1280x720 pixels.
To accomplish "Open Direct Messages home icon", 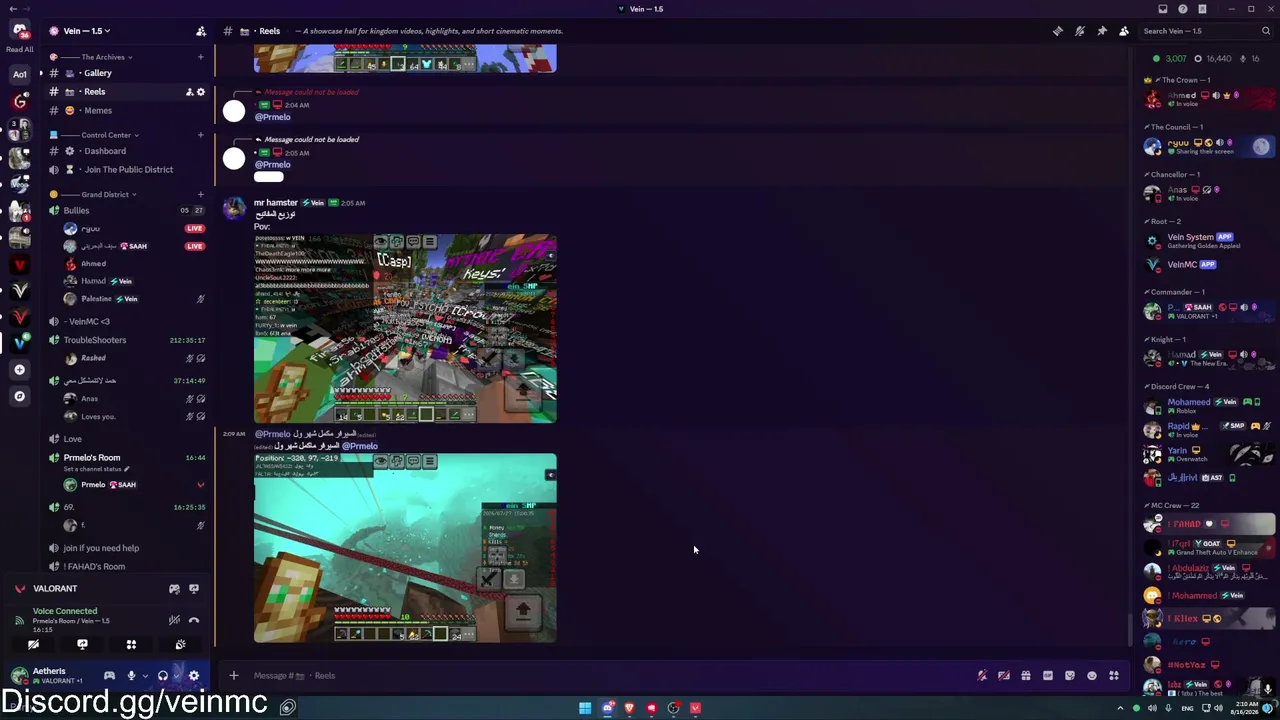I will pos(19,30).
